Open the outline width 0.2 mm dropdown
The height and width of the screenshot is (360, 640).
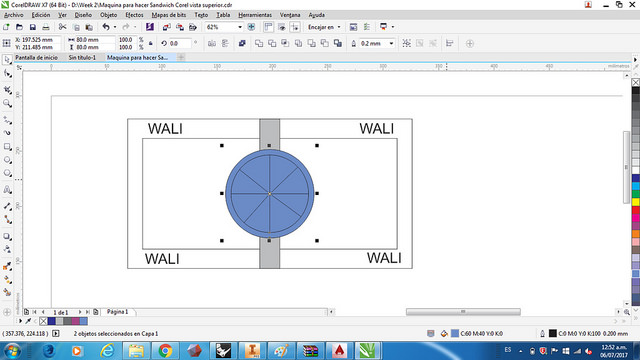click(x=391, y=43)
